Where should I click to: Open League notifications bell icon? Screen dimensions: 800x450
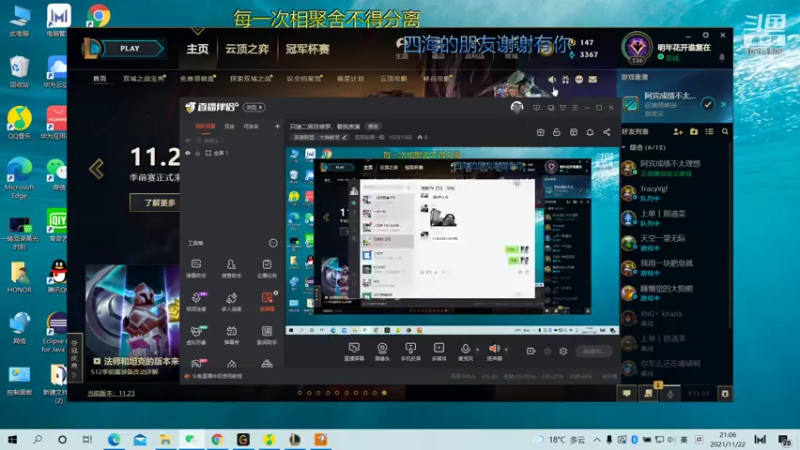tap(721, 57)
